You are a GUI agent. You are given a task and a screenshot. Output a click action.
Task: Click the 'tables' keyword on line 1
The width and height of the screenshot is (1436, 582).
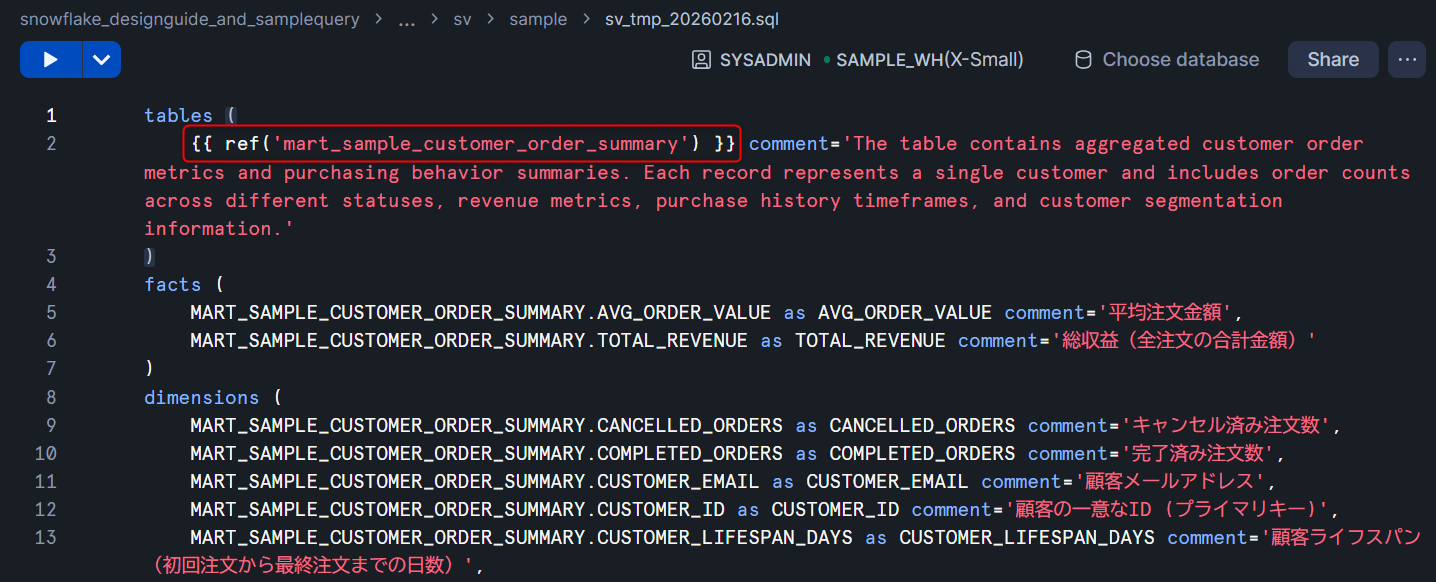pos(179,115)
